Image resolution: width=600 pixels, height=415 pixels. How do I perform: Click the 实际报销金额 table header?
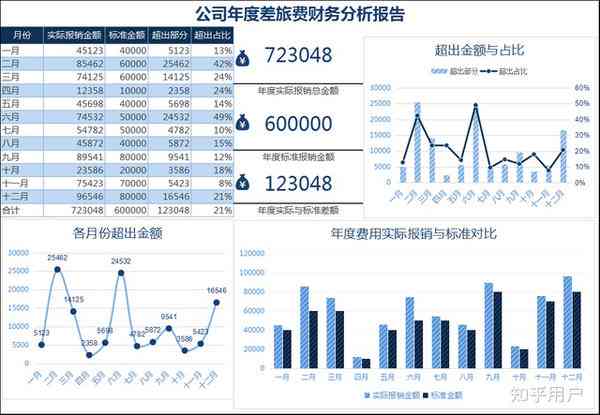coord(74,35)
